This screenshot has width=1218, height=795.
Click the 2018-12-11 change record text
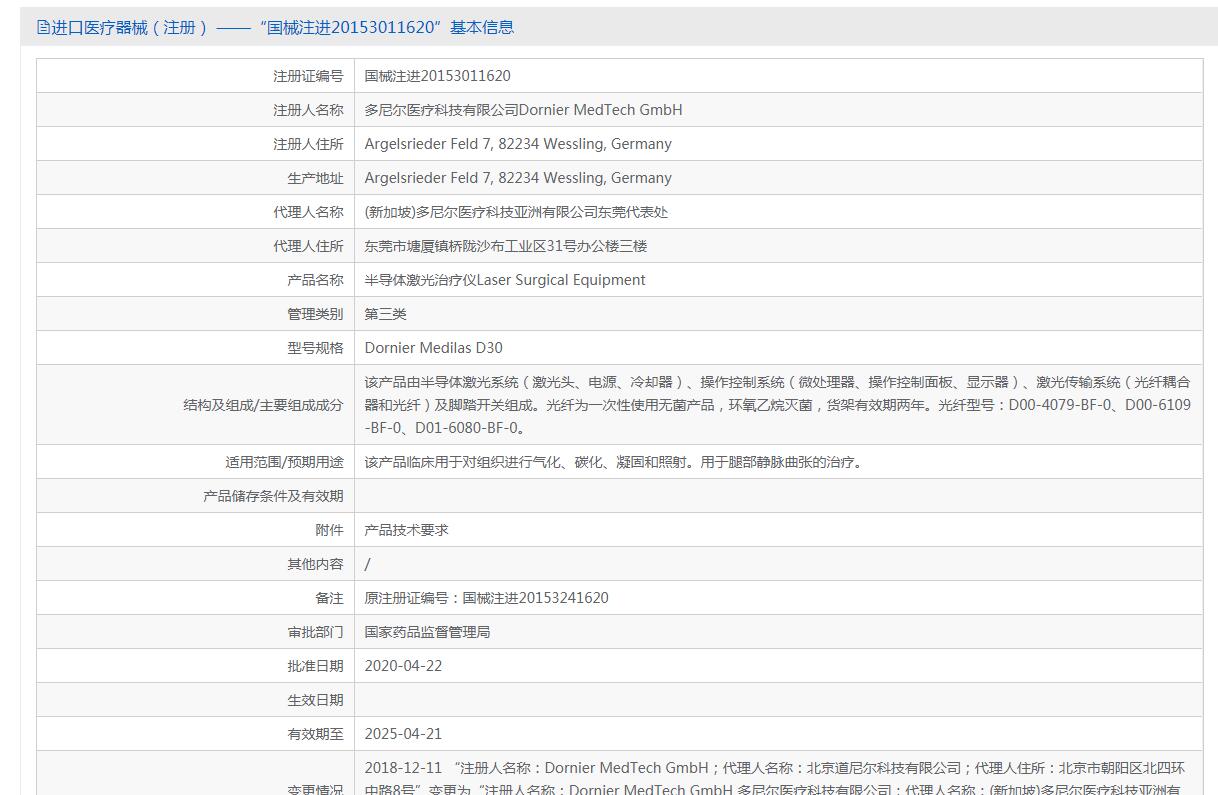pos(775,779)
